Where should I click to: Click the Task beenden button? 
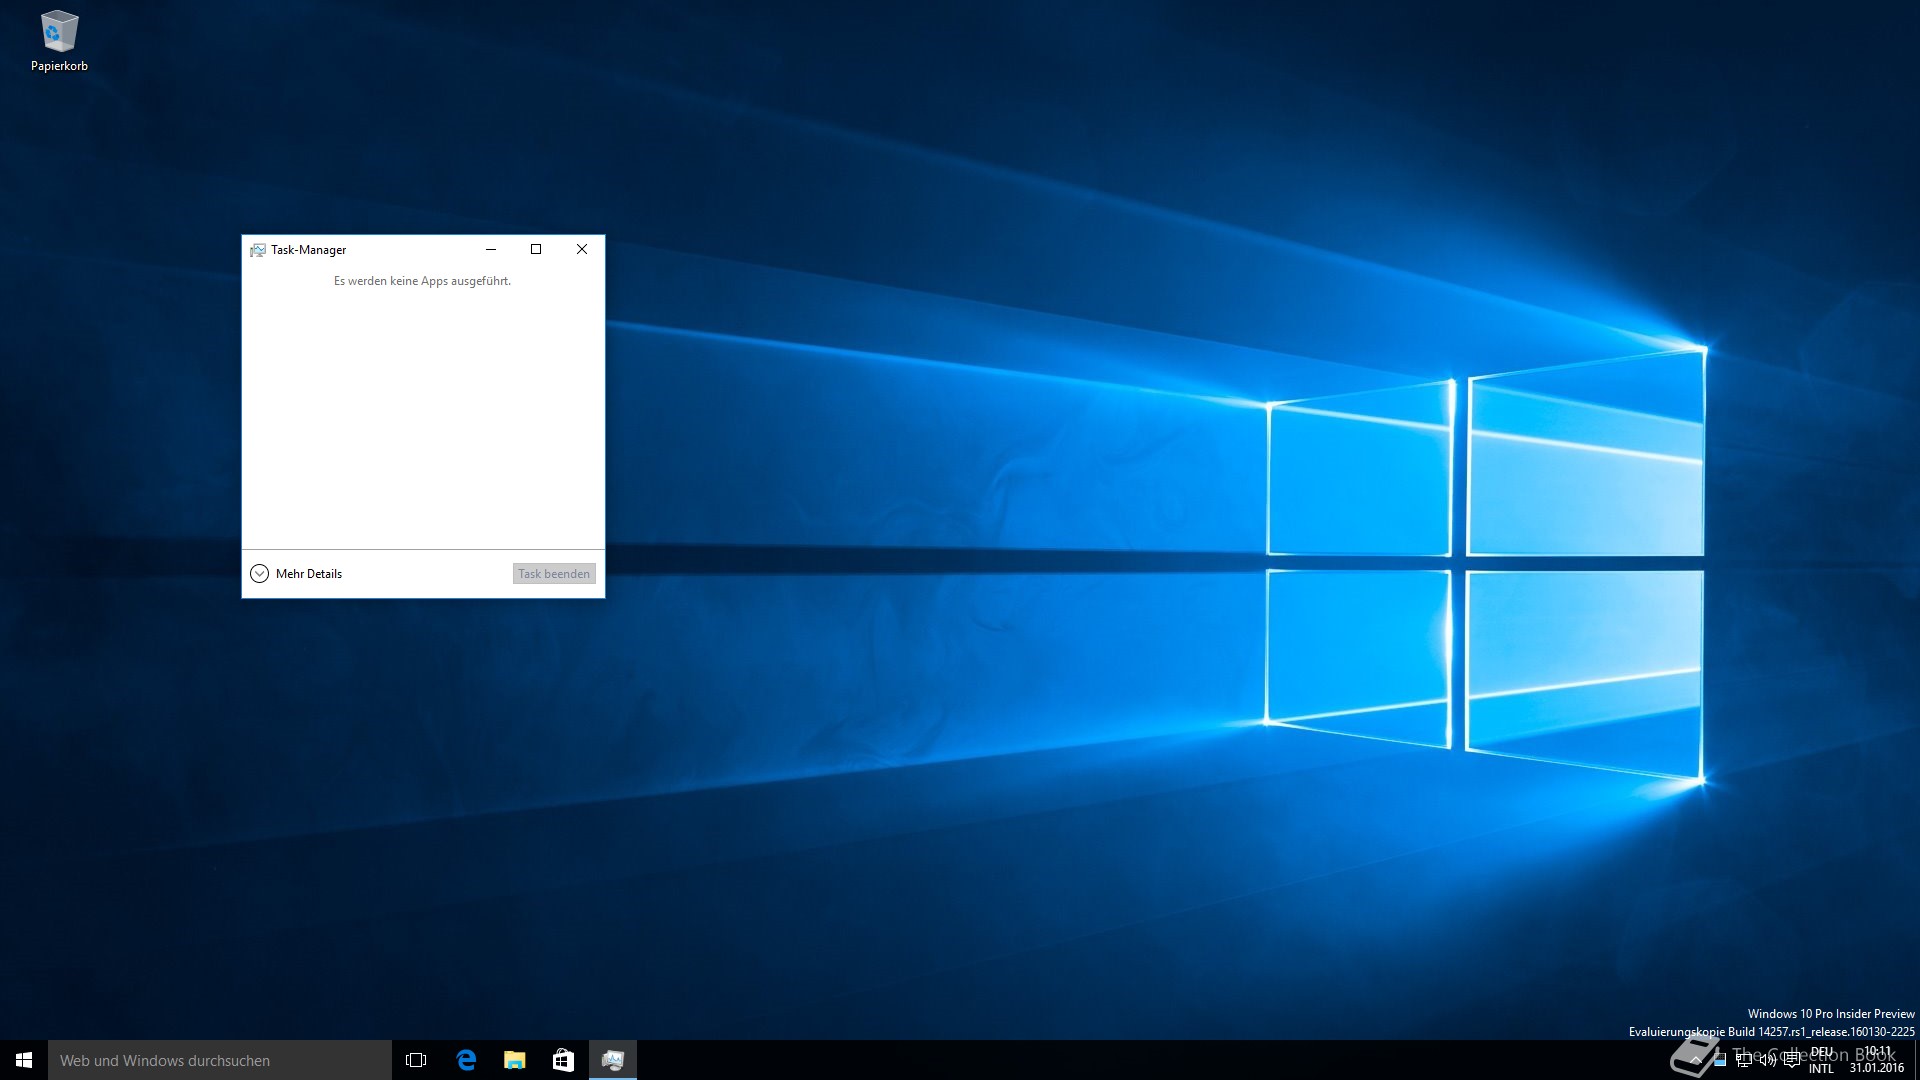(x=554, y=574)
